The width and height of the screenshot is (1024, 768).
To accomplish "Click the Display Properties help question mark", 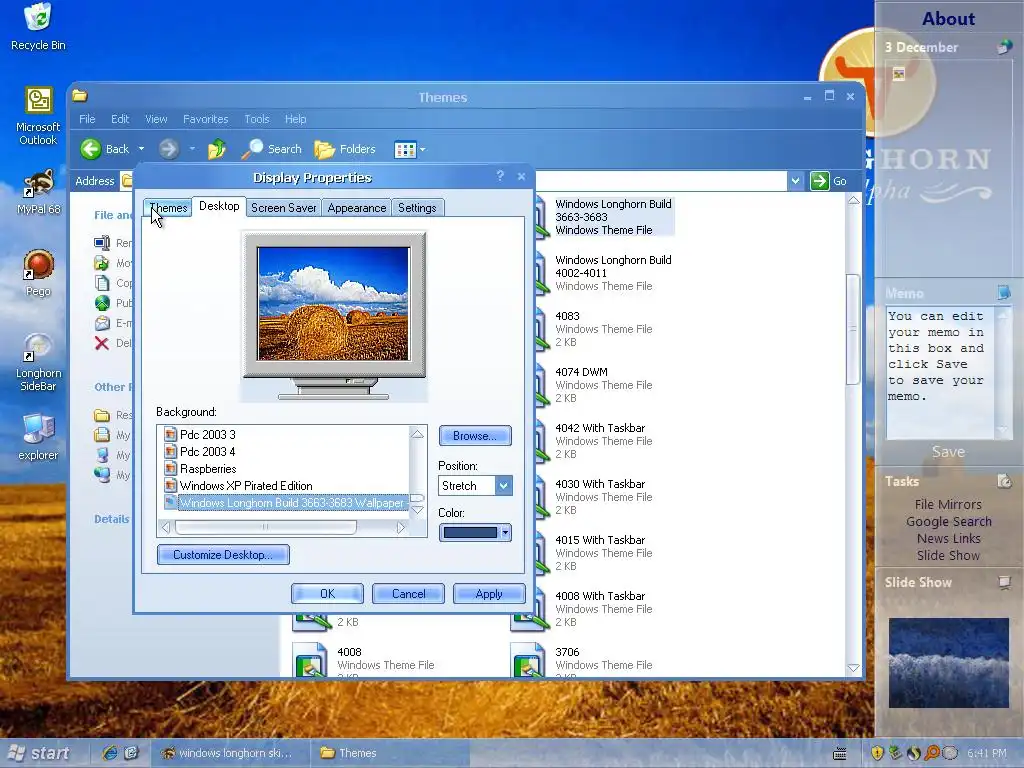I will (500, 176).
